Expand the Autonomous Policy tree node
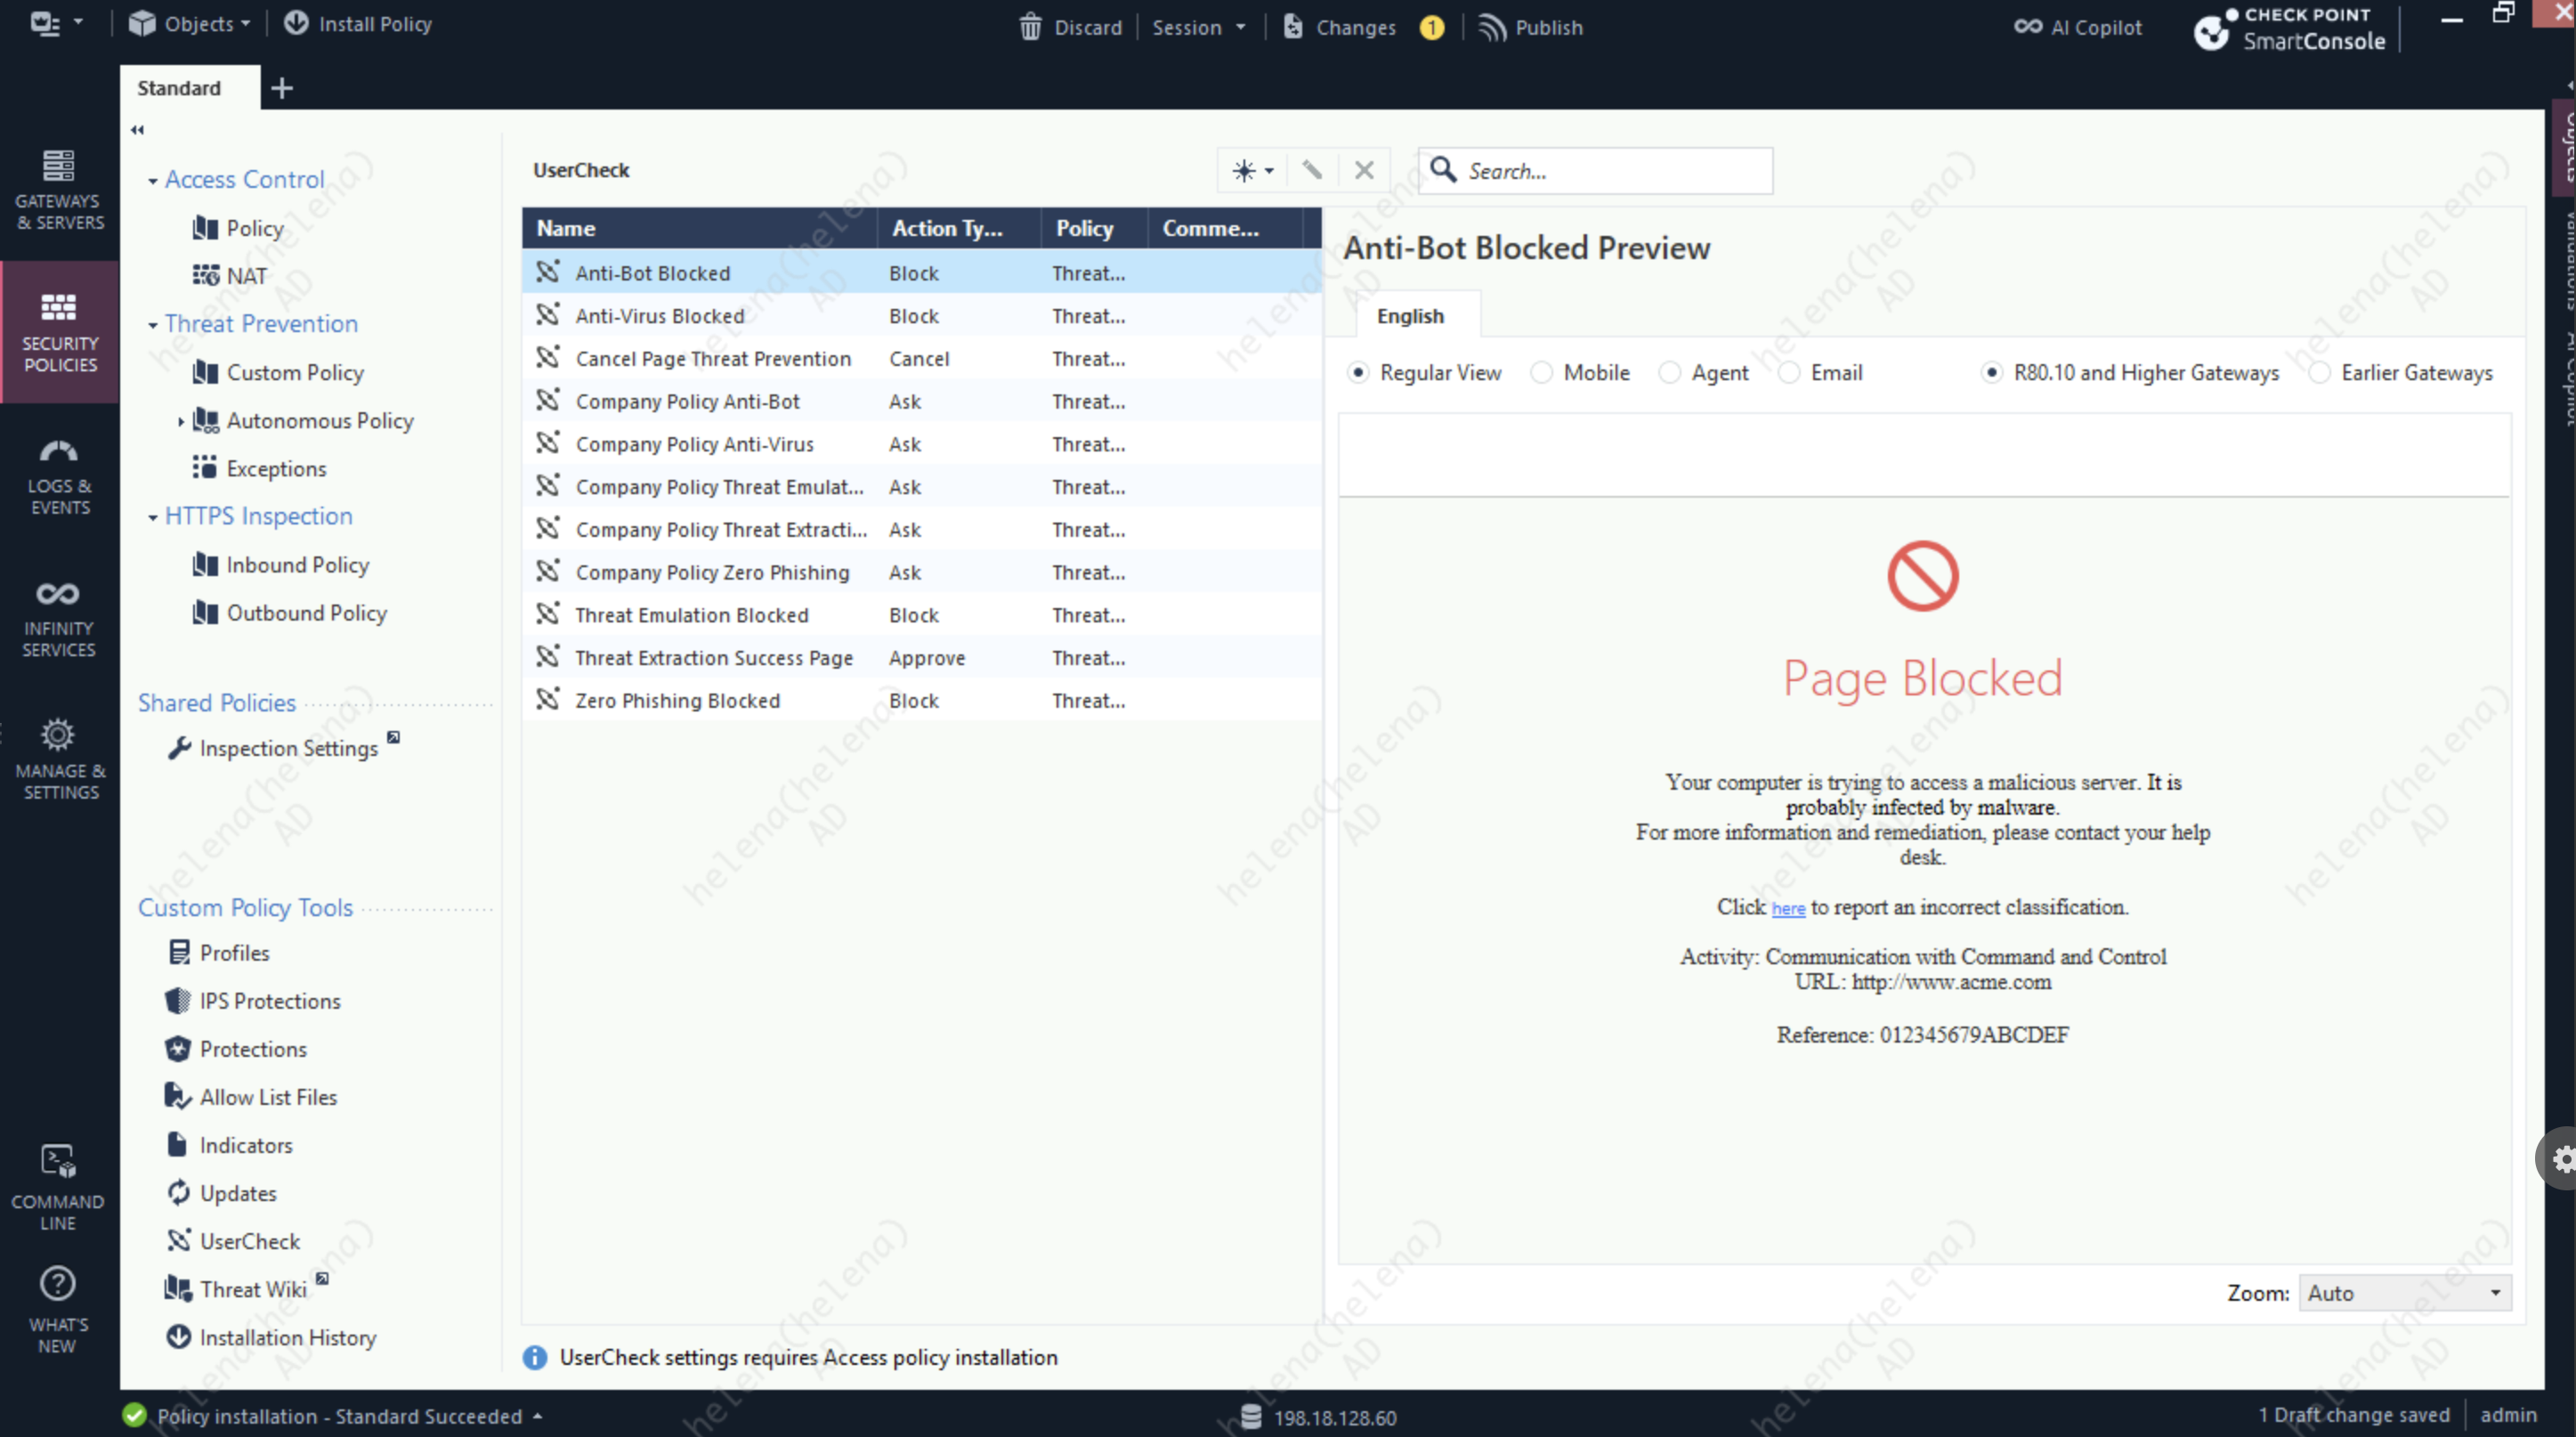2576x1437 pixels. [181, 421]
